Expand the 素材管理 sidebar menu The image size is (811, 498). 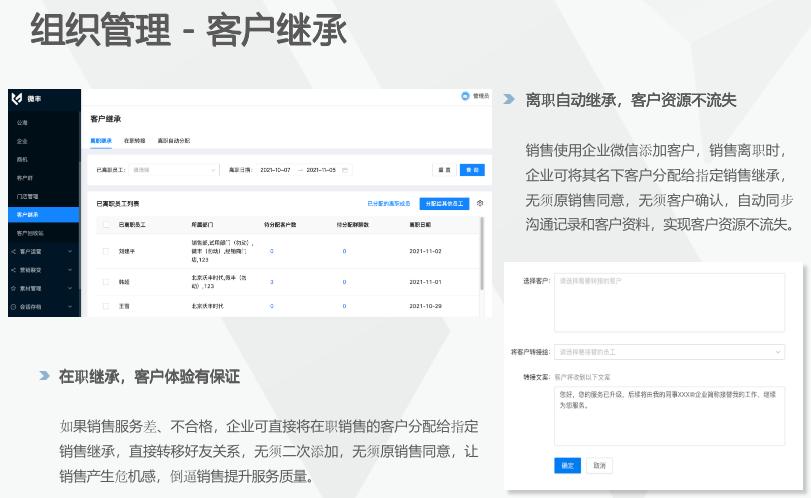point(70,288)
